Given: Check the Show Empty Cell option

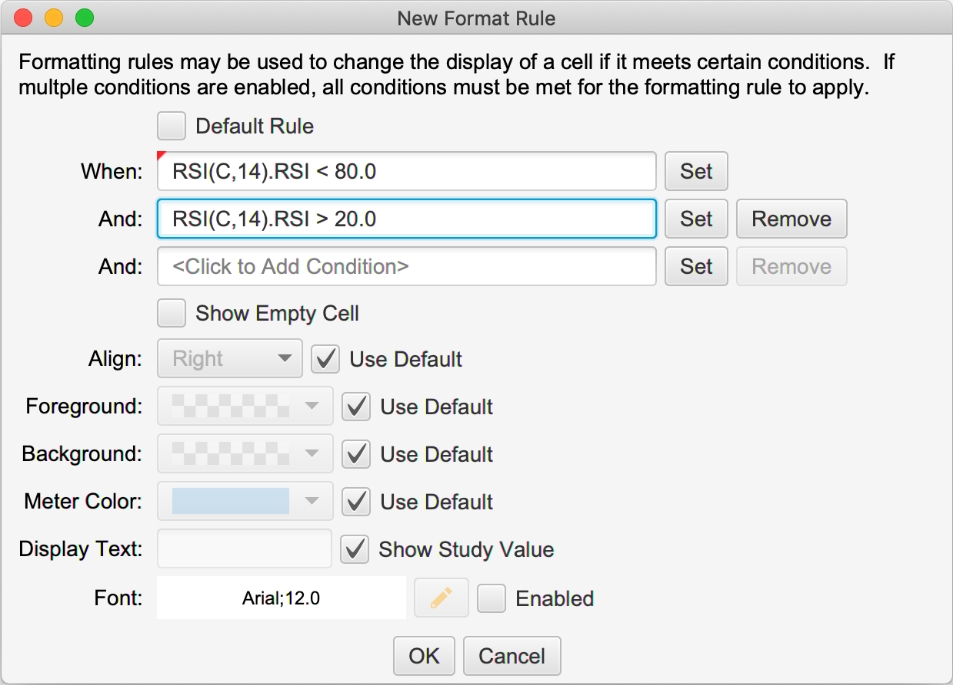Looking at the screenshot, I should 171,313.
